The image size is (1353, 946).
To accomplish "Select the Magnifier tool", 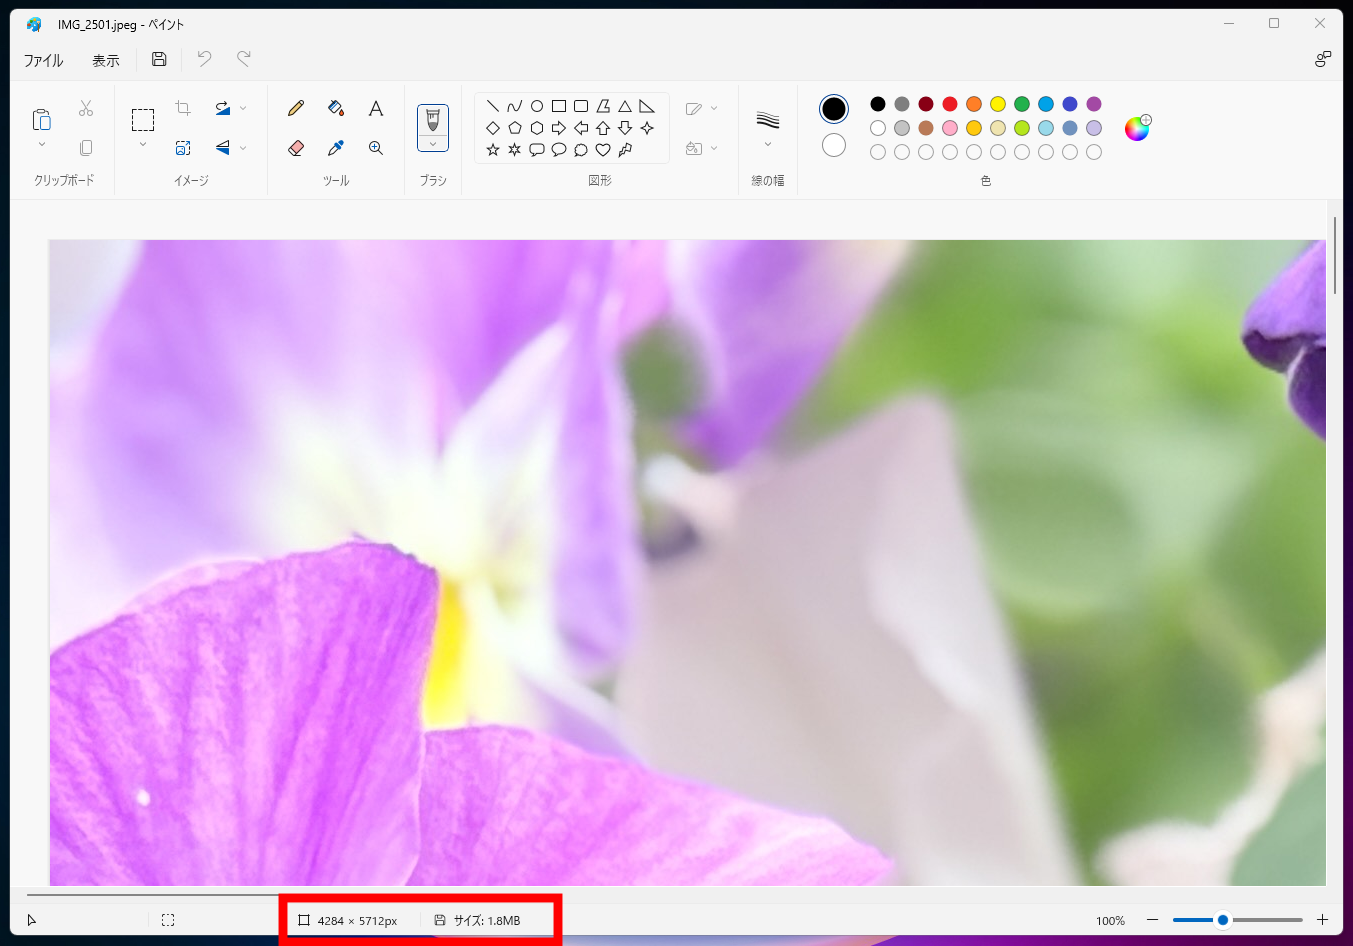I will pyautogui.click(x=376, y=148).
